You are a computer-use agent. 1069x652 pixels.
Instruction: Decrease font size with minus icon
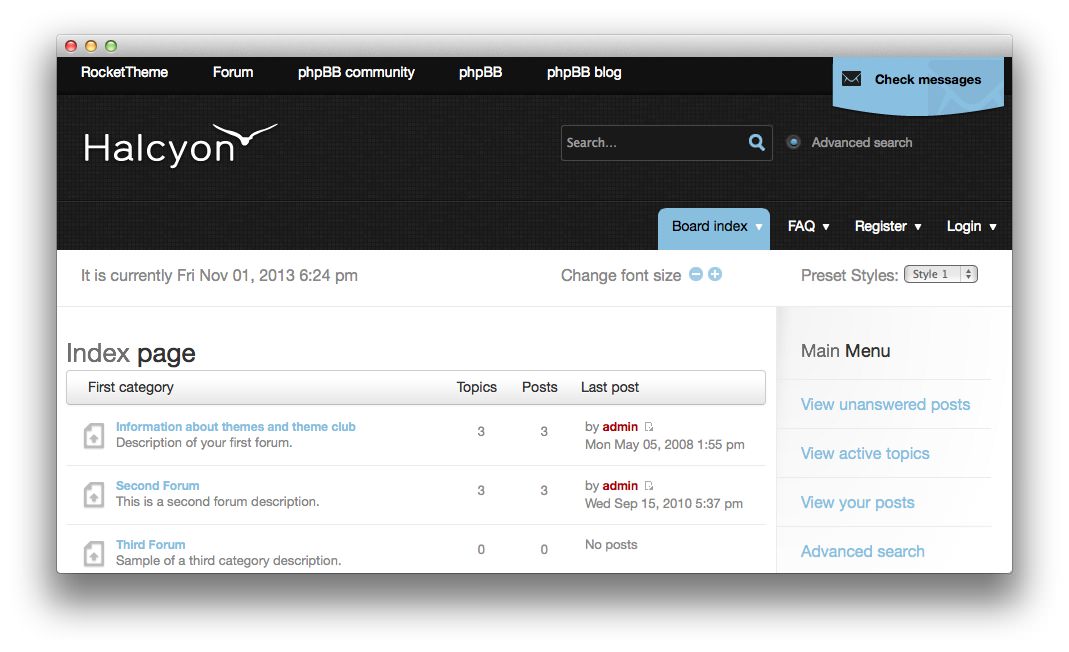695,274
